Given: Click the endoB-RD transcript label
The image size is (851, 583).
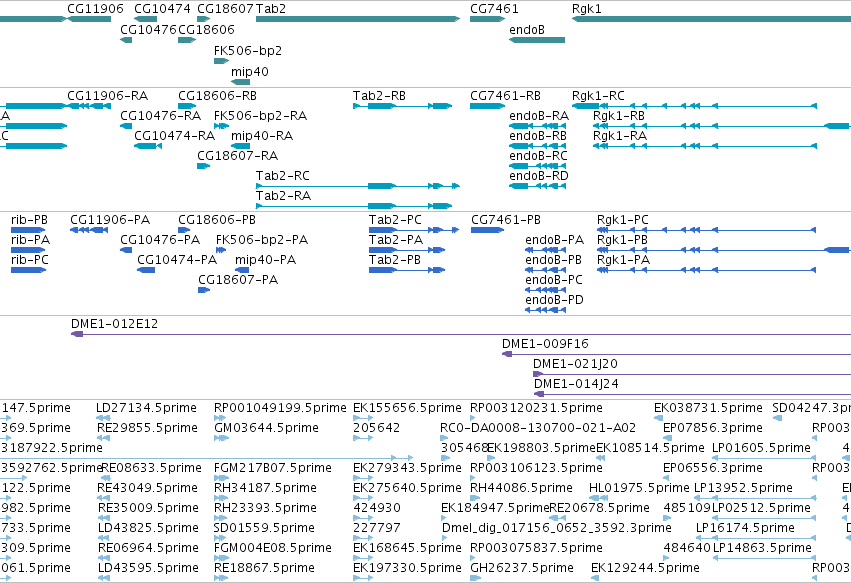Looking at the screenshot, I should click(x=539, y=176).
